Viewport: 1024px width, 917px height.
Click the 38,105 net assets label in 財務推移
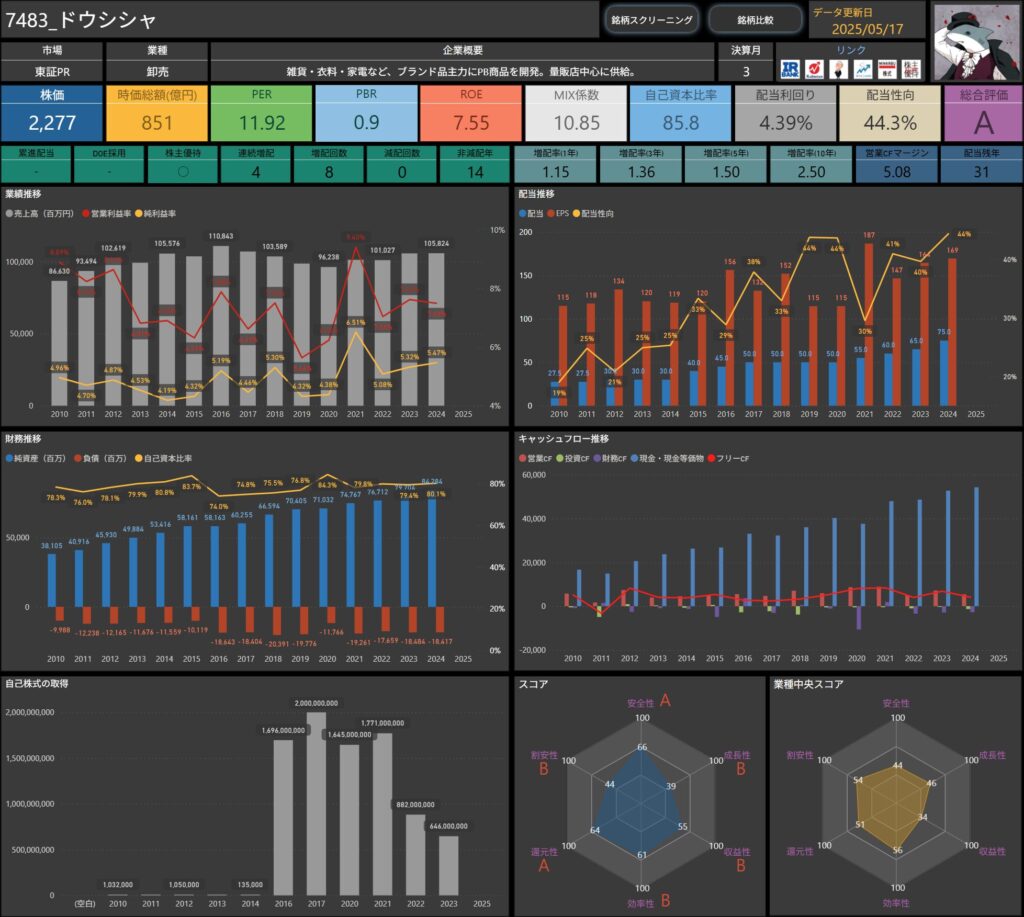coord(52,545)
